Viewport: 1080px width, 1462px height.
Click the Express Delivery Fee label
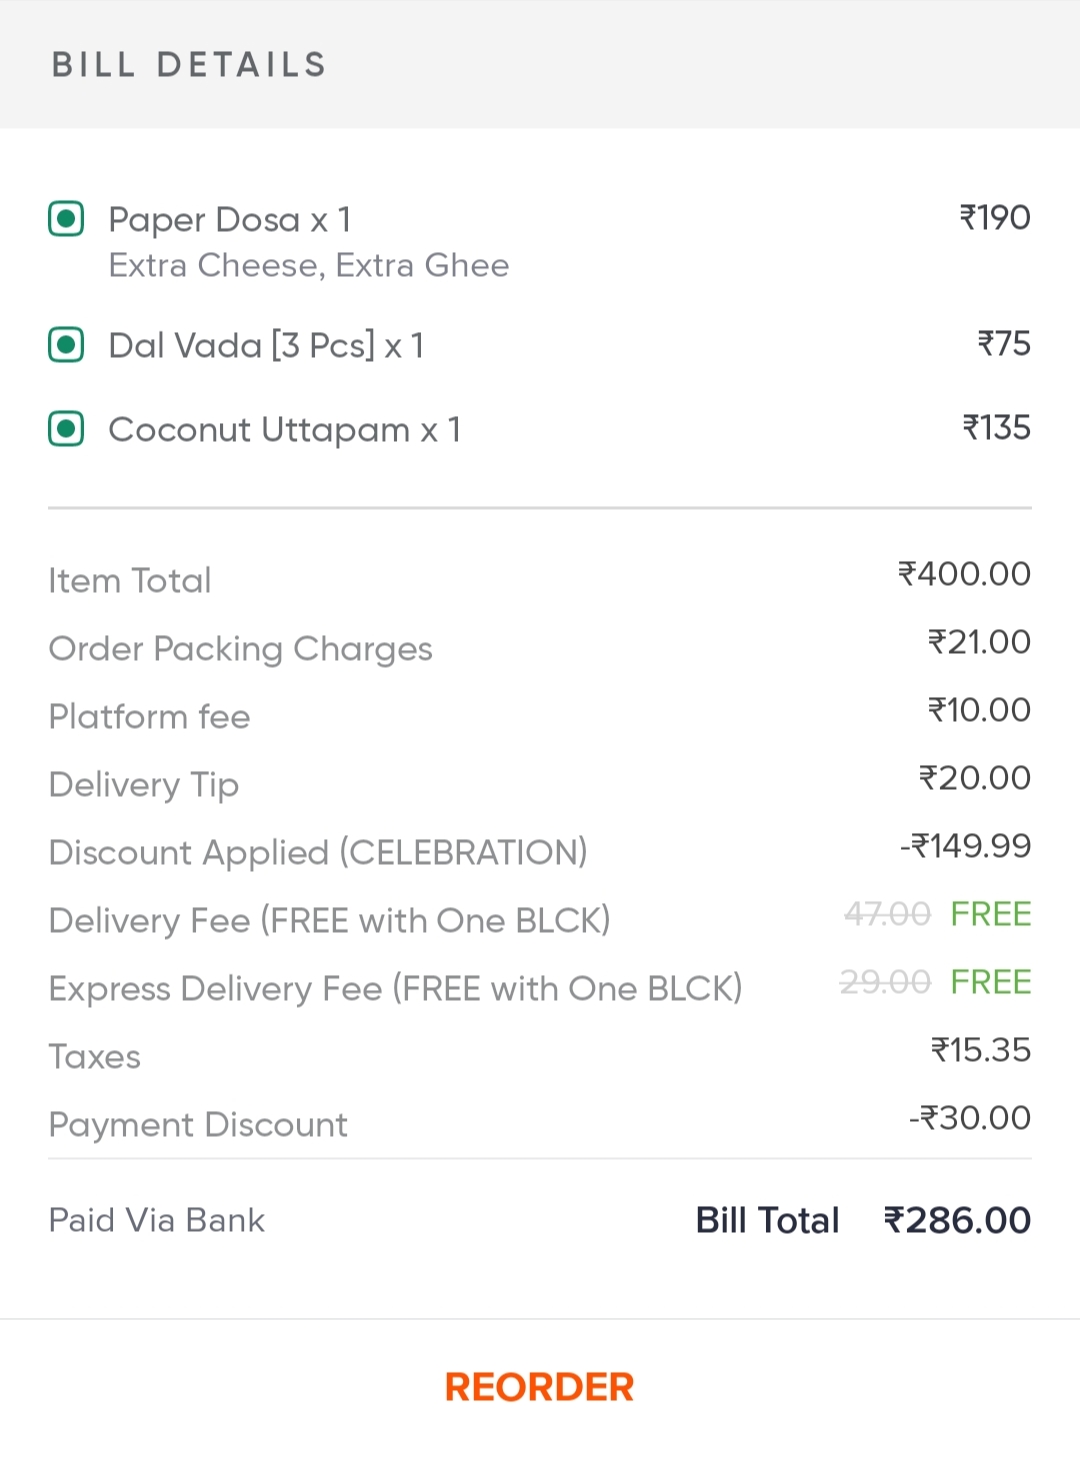[x=395, y=988]
